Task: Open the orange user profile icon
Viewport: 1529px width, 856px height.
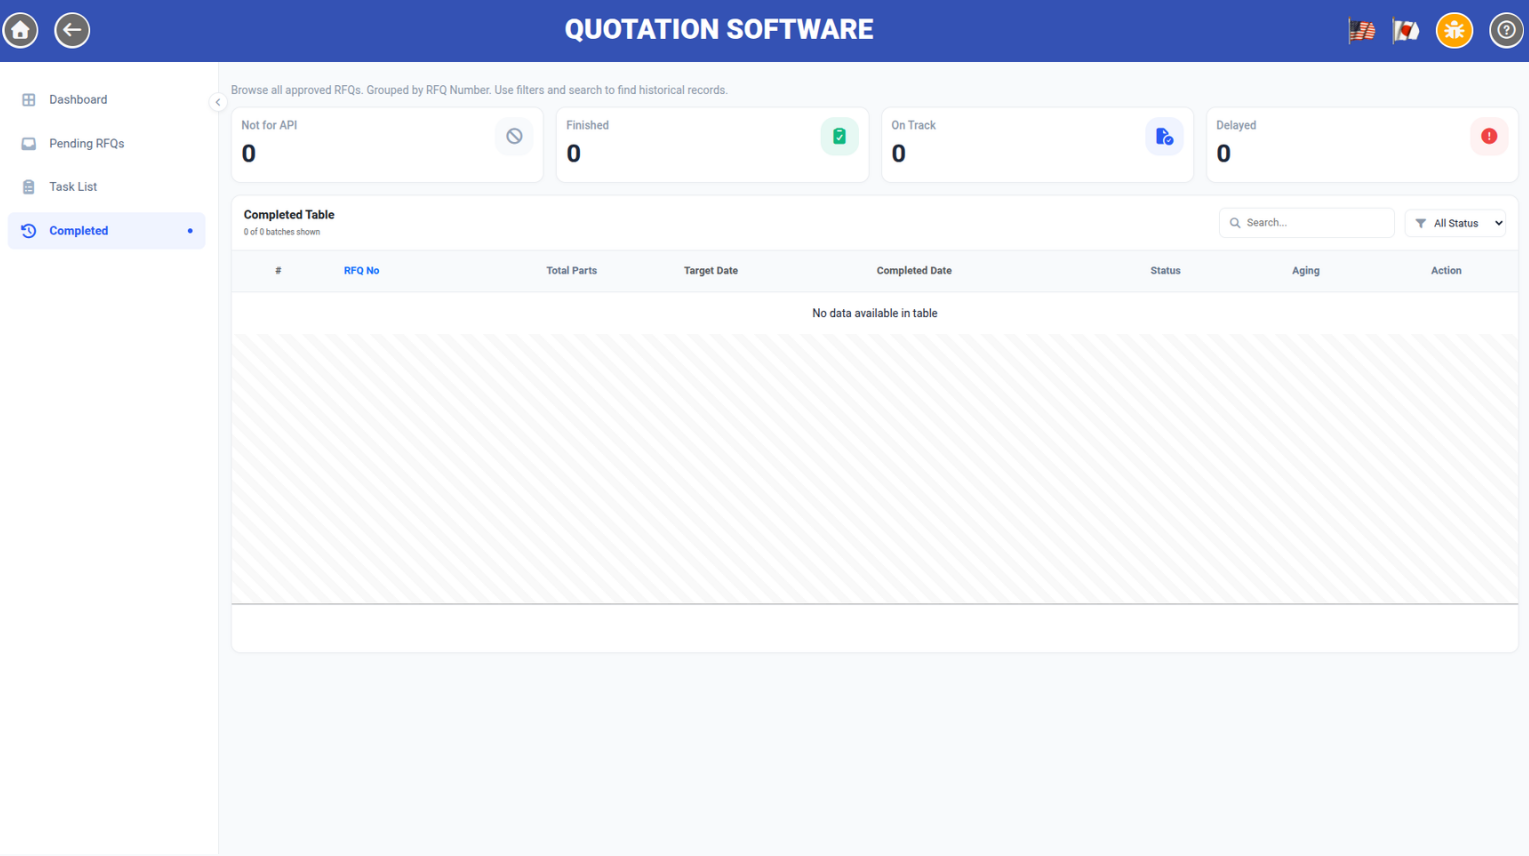Action: (x=1454, y=30)
